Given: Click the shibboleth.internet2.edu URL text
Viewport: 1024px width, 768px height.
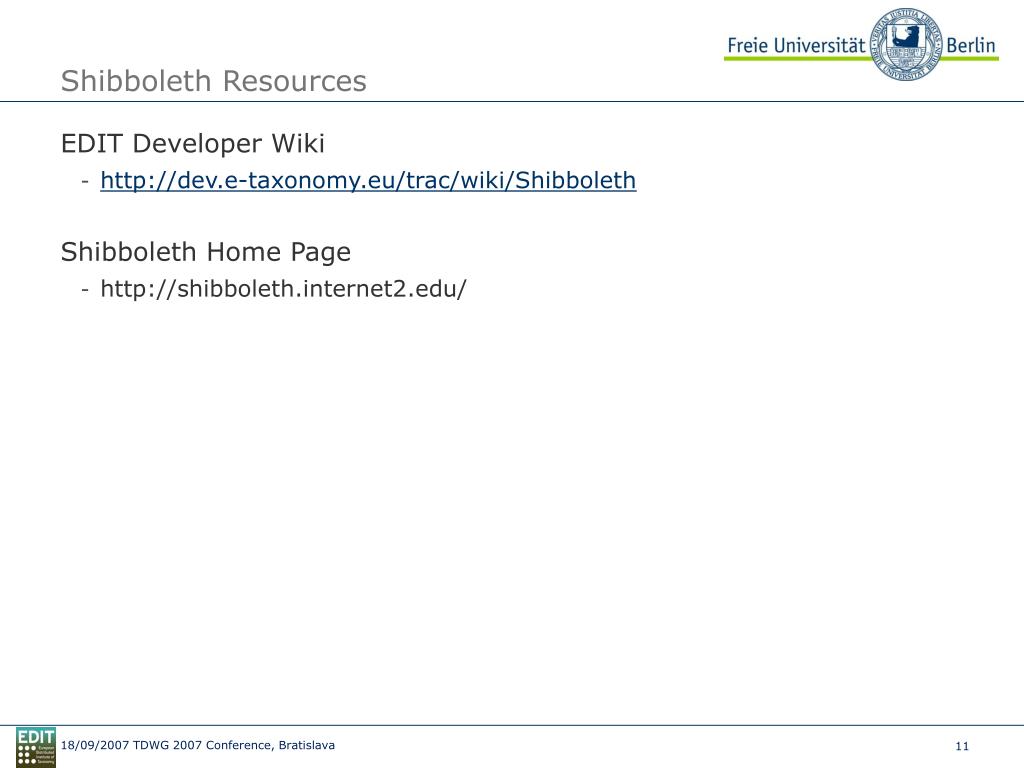Looking at the screenshot, I should click(x=283, y=289).
